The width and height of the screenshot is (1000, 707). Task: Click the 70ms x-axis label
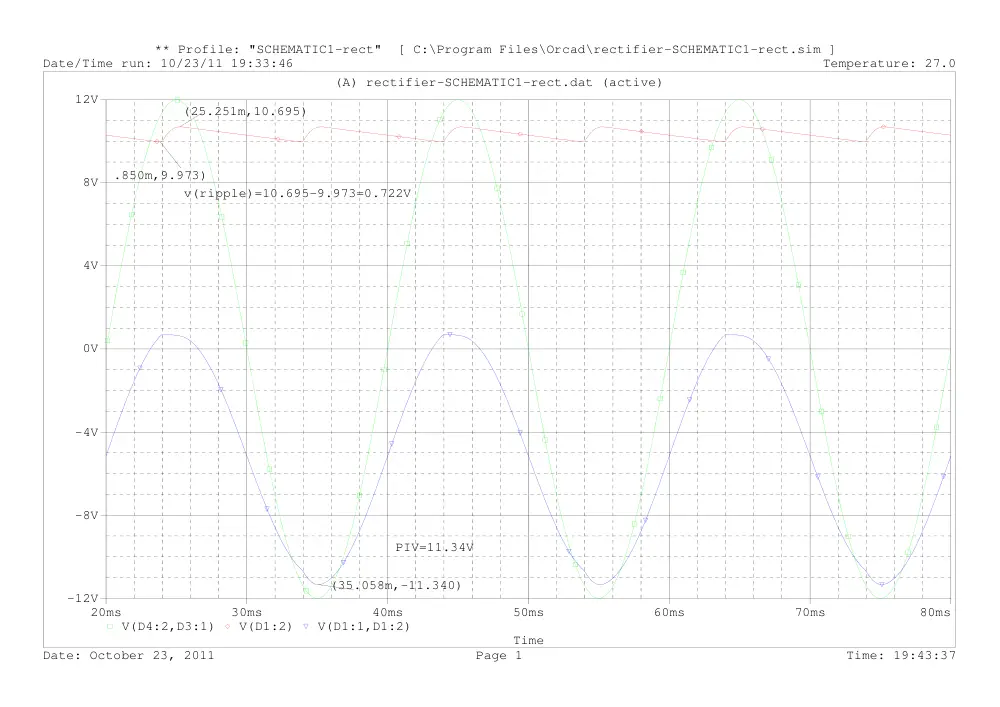(811, 612)
